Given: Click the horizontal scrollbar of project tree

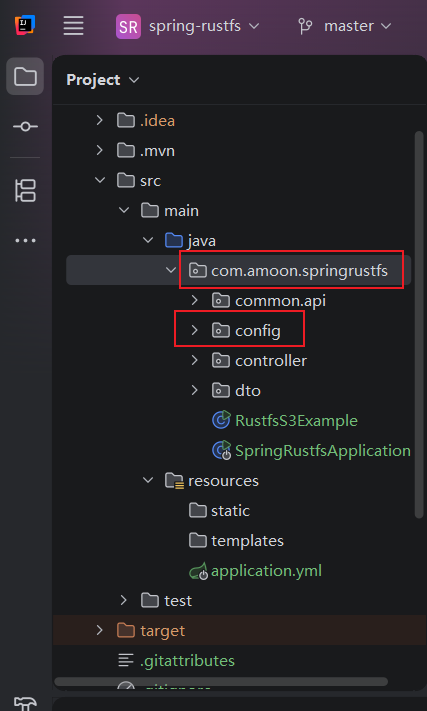Looking at the screenshot, I should 221,682.
